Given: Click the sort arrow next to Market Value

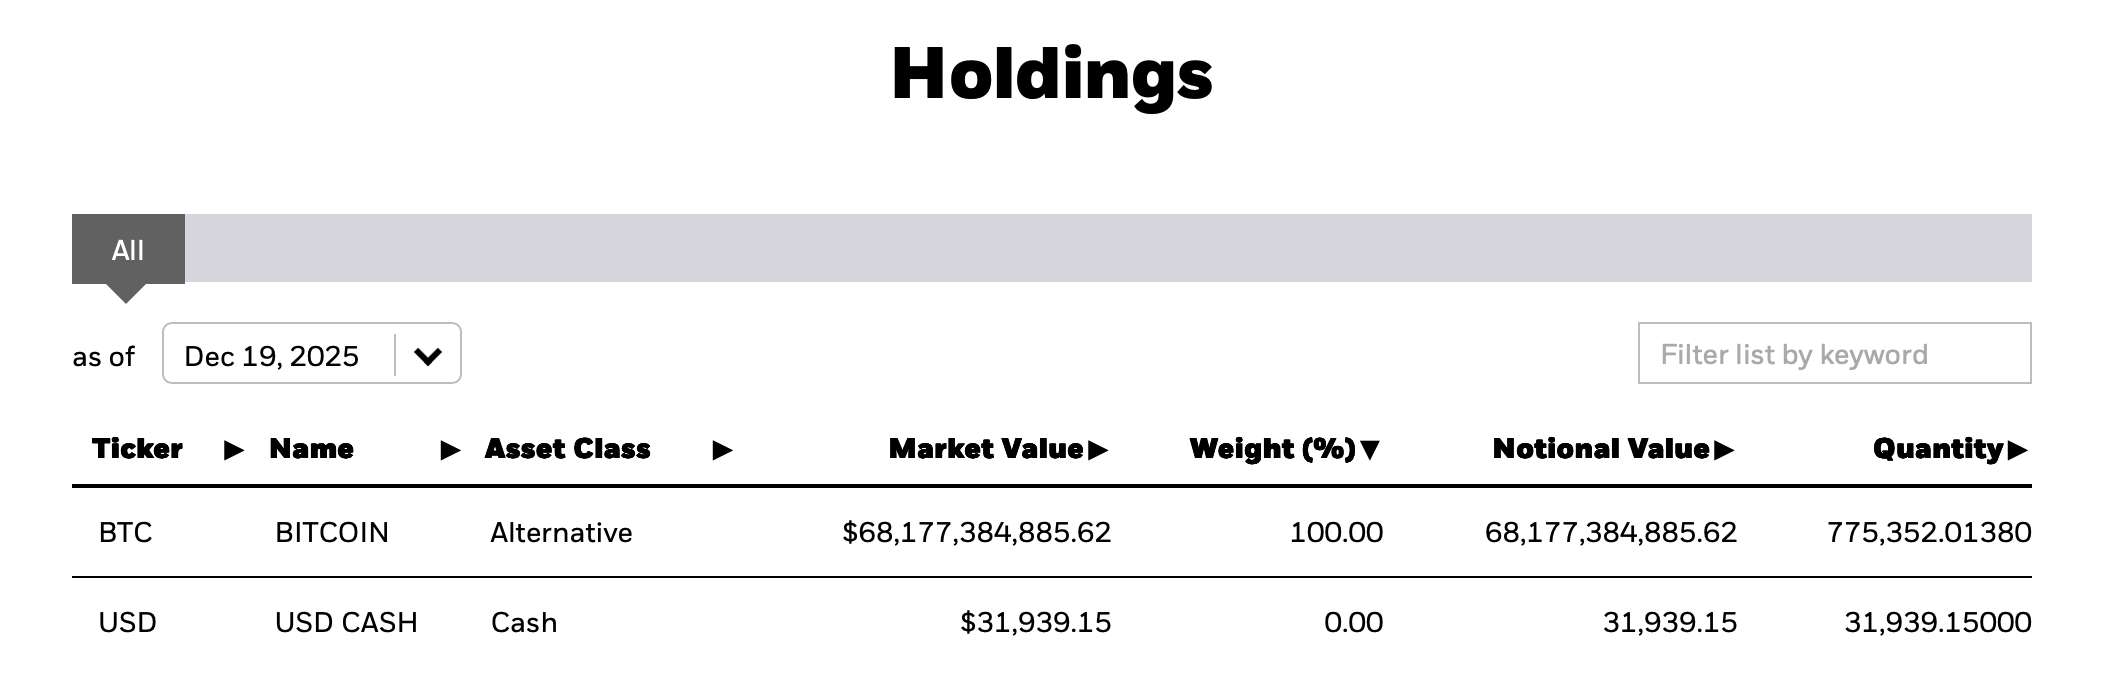Looking at the screenshot, I should point(1098,450).
